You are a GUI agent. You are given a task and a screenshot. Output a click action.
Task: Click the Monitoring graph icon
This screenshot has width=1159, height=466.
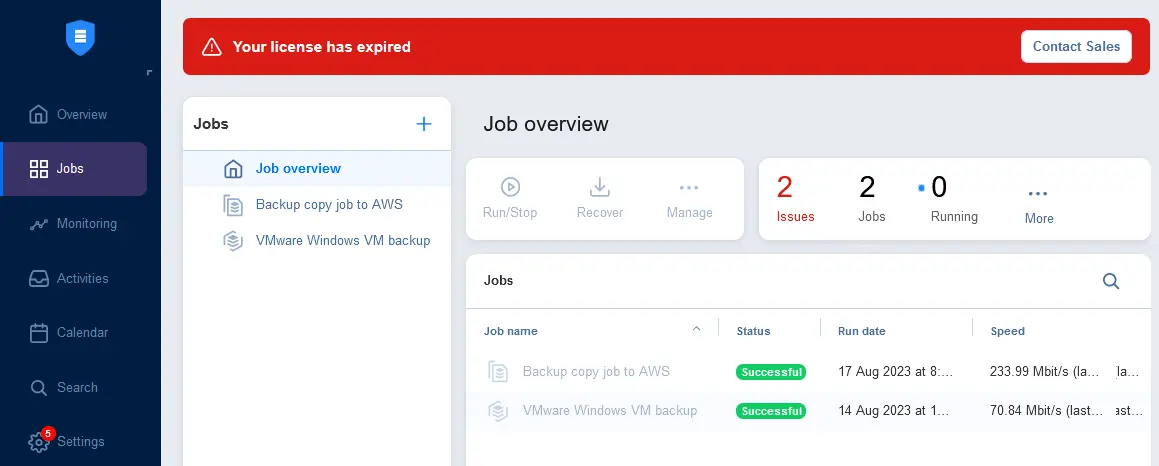click(38, 224)
